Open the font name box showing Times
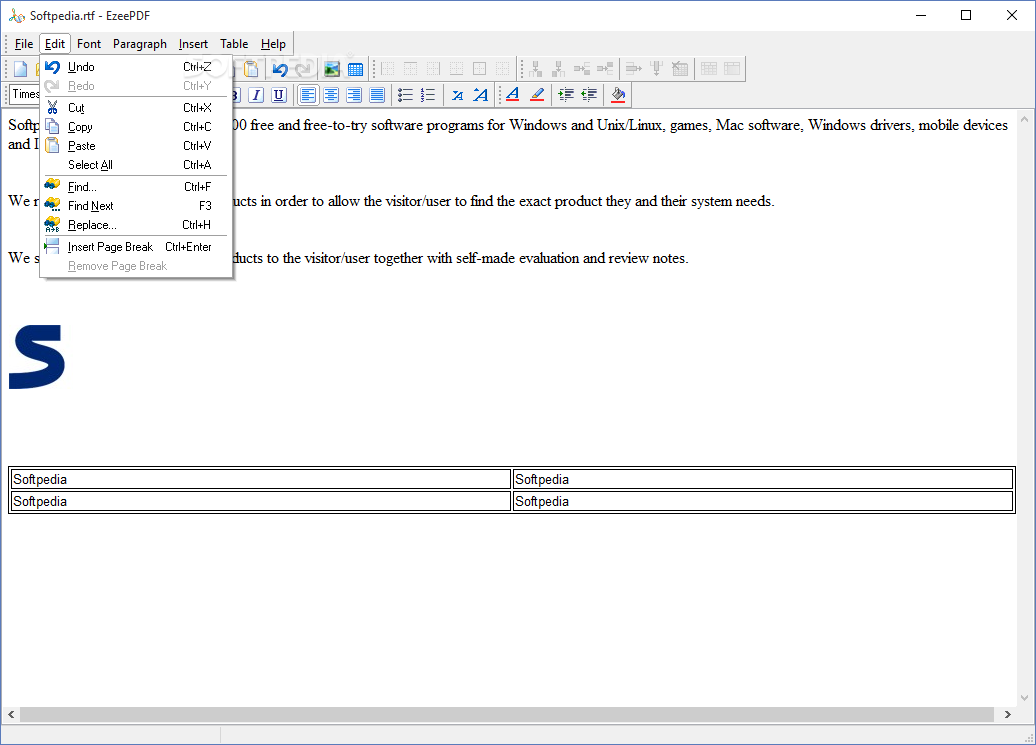 tap(25, 94)
